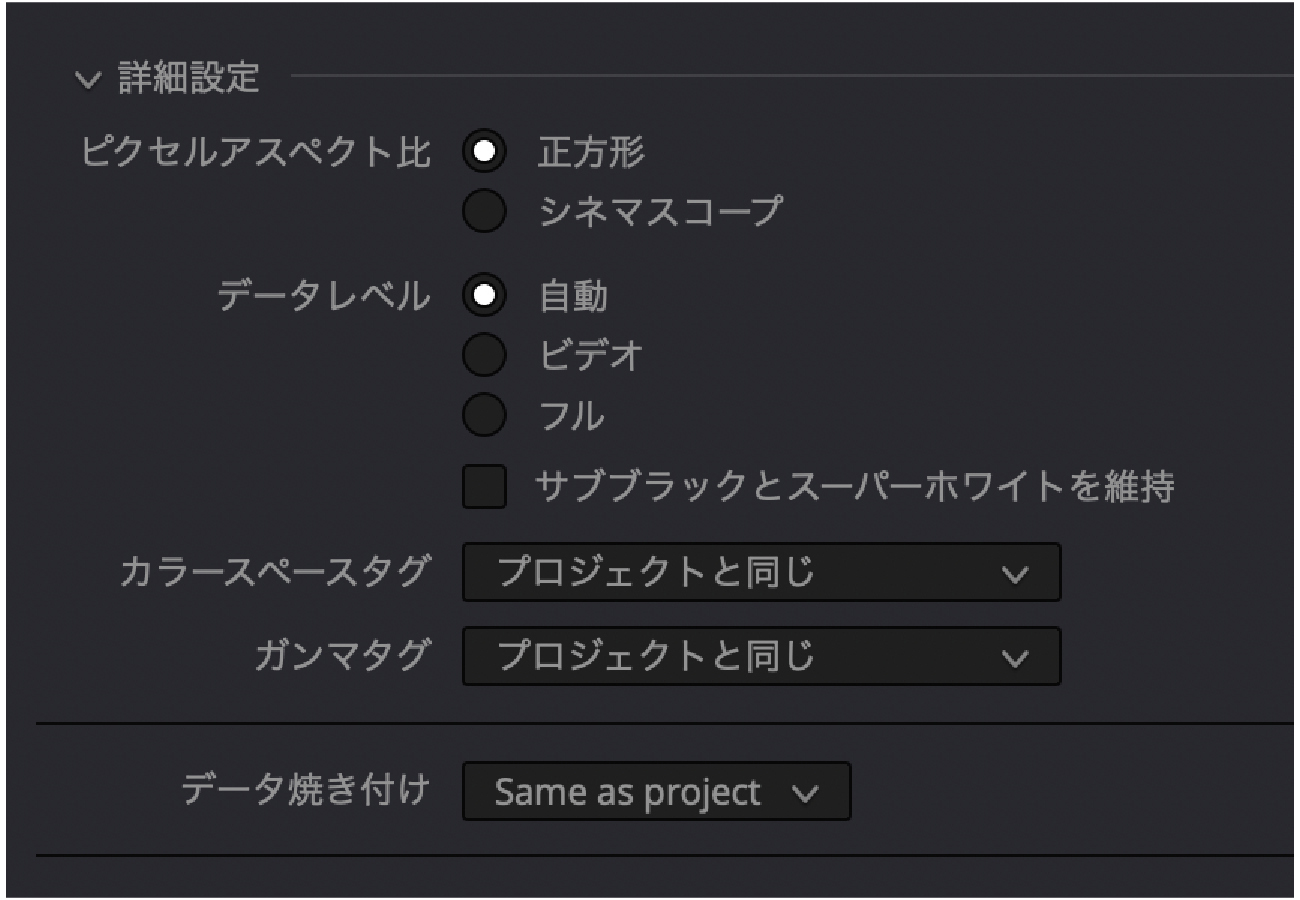Click the arrow icon in カラースペースタグ dropdown
This screenshot has width=1300, height=900.
pos(1015,574)
